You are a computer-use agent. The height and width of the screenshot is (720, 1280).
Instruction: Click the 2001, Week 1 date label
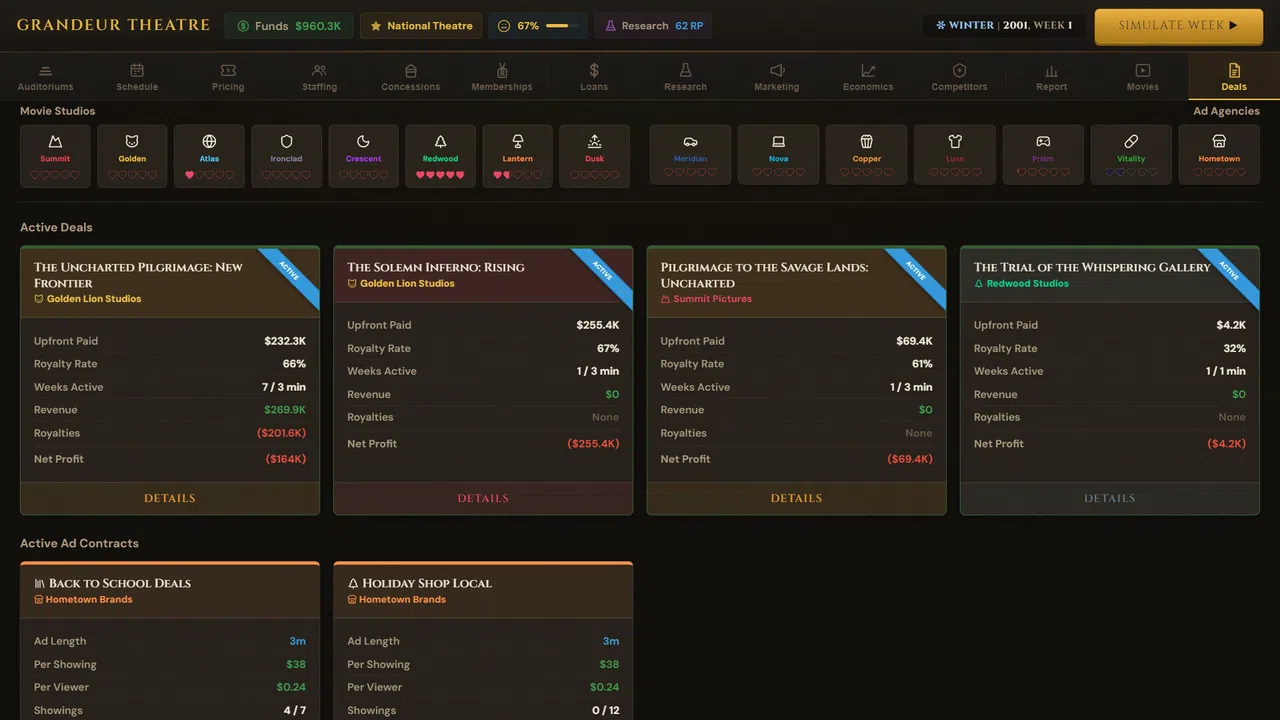tap(1037, 25)
